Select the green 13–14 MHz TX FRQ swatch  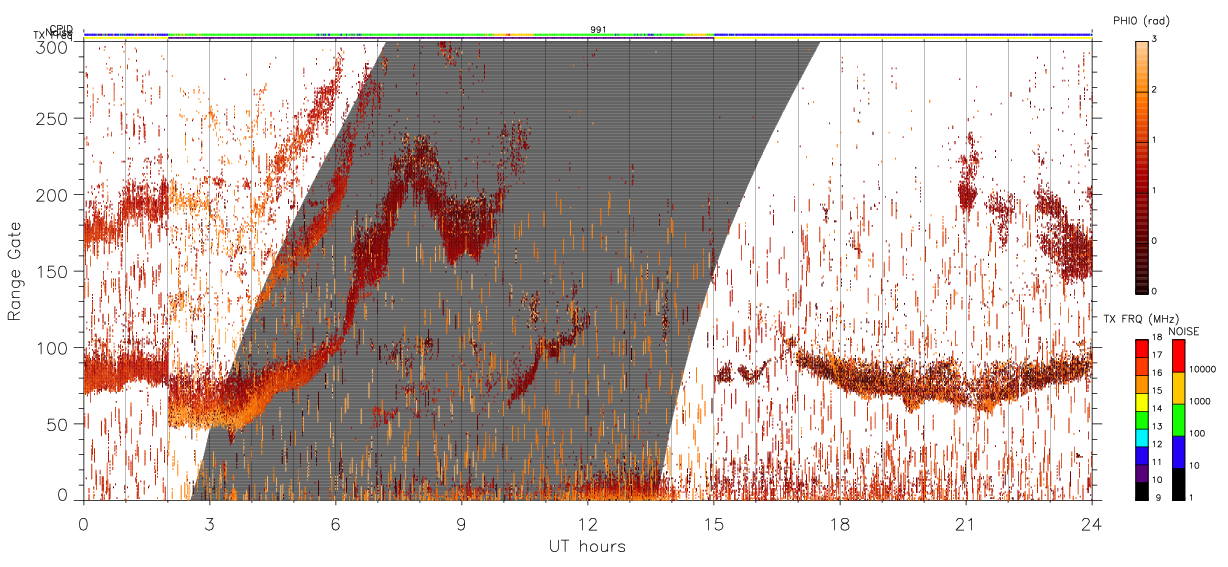click(1141, 419)
